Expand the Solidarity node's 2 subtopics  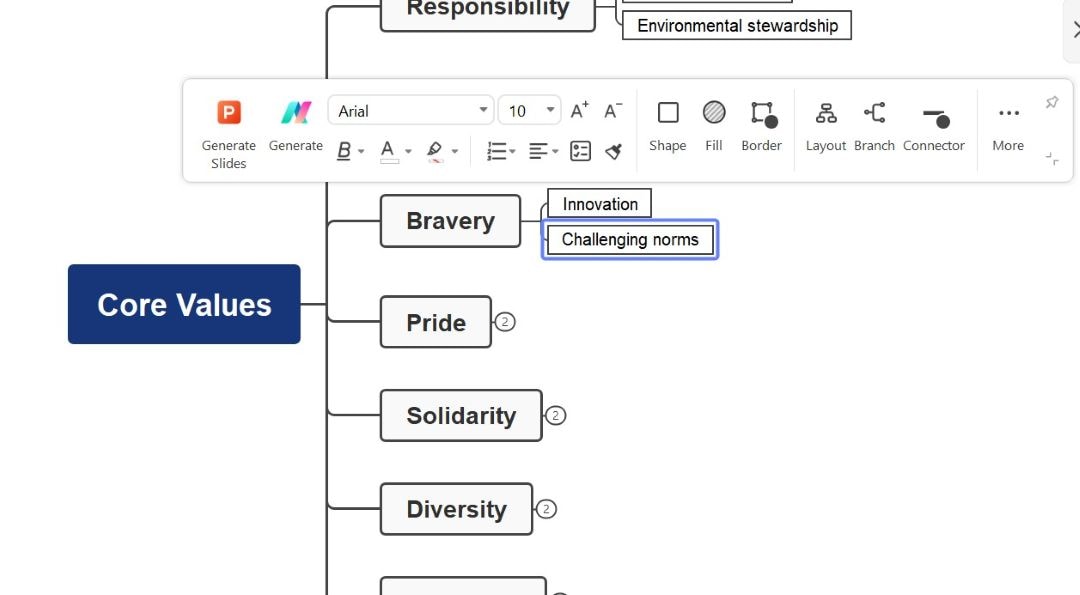(556, 415)
